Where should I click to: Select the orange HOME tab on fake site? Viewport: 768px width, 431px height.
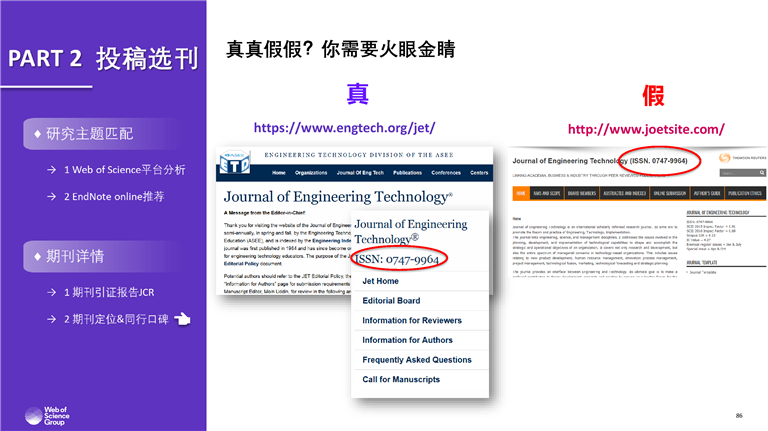(521, 193)
